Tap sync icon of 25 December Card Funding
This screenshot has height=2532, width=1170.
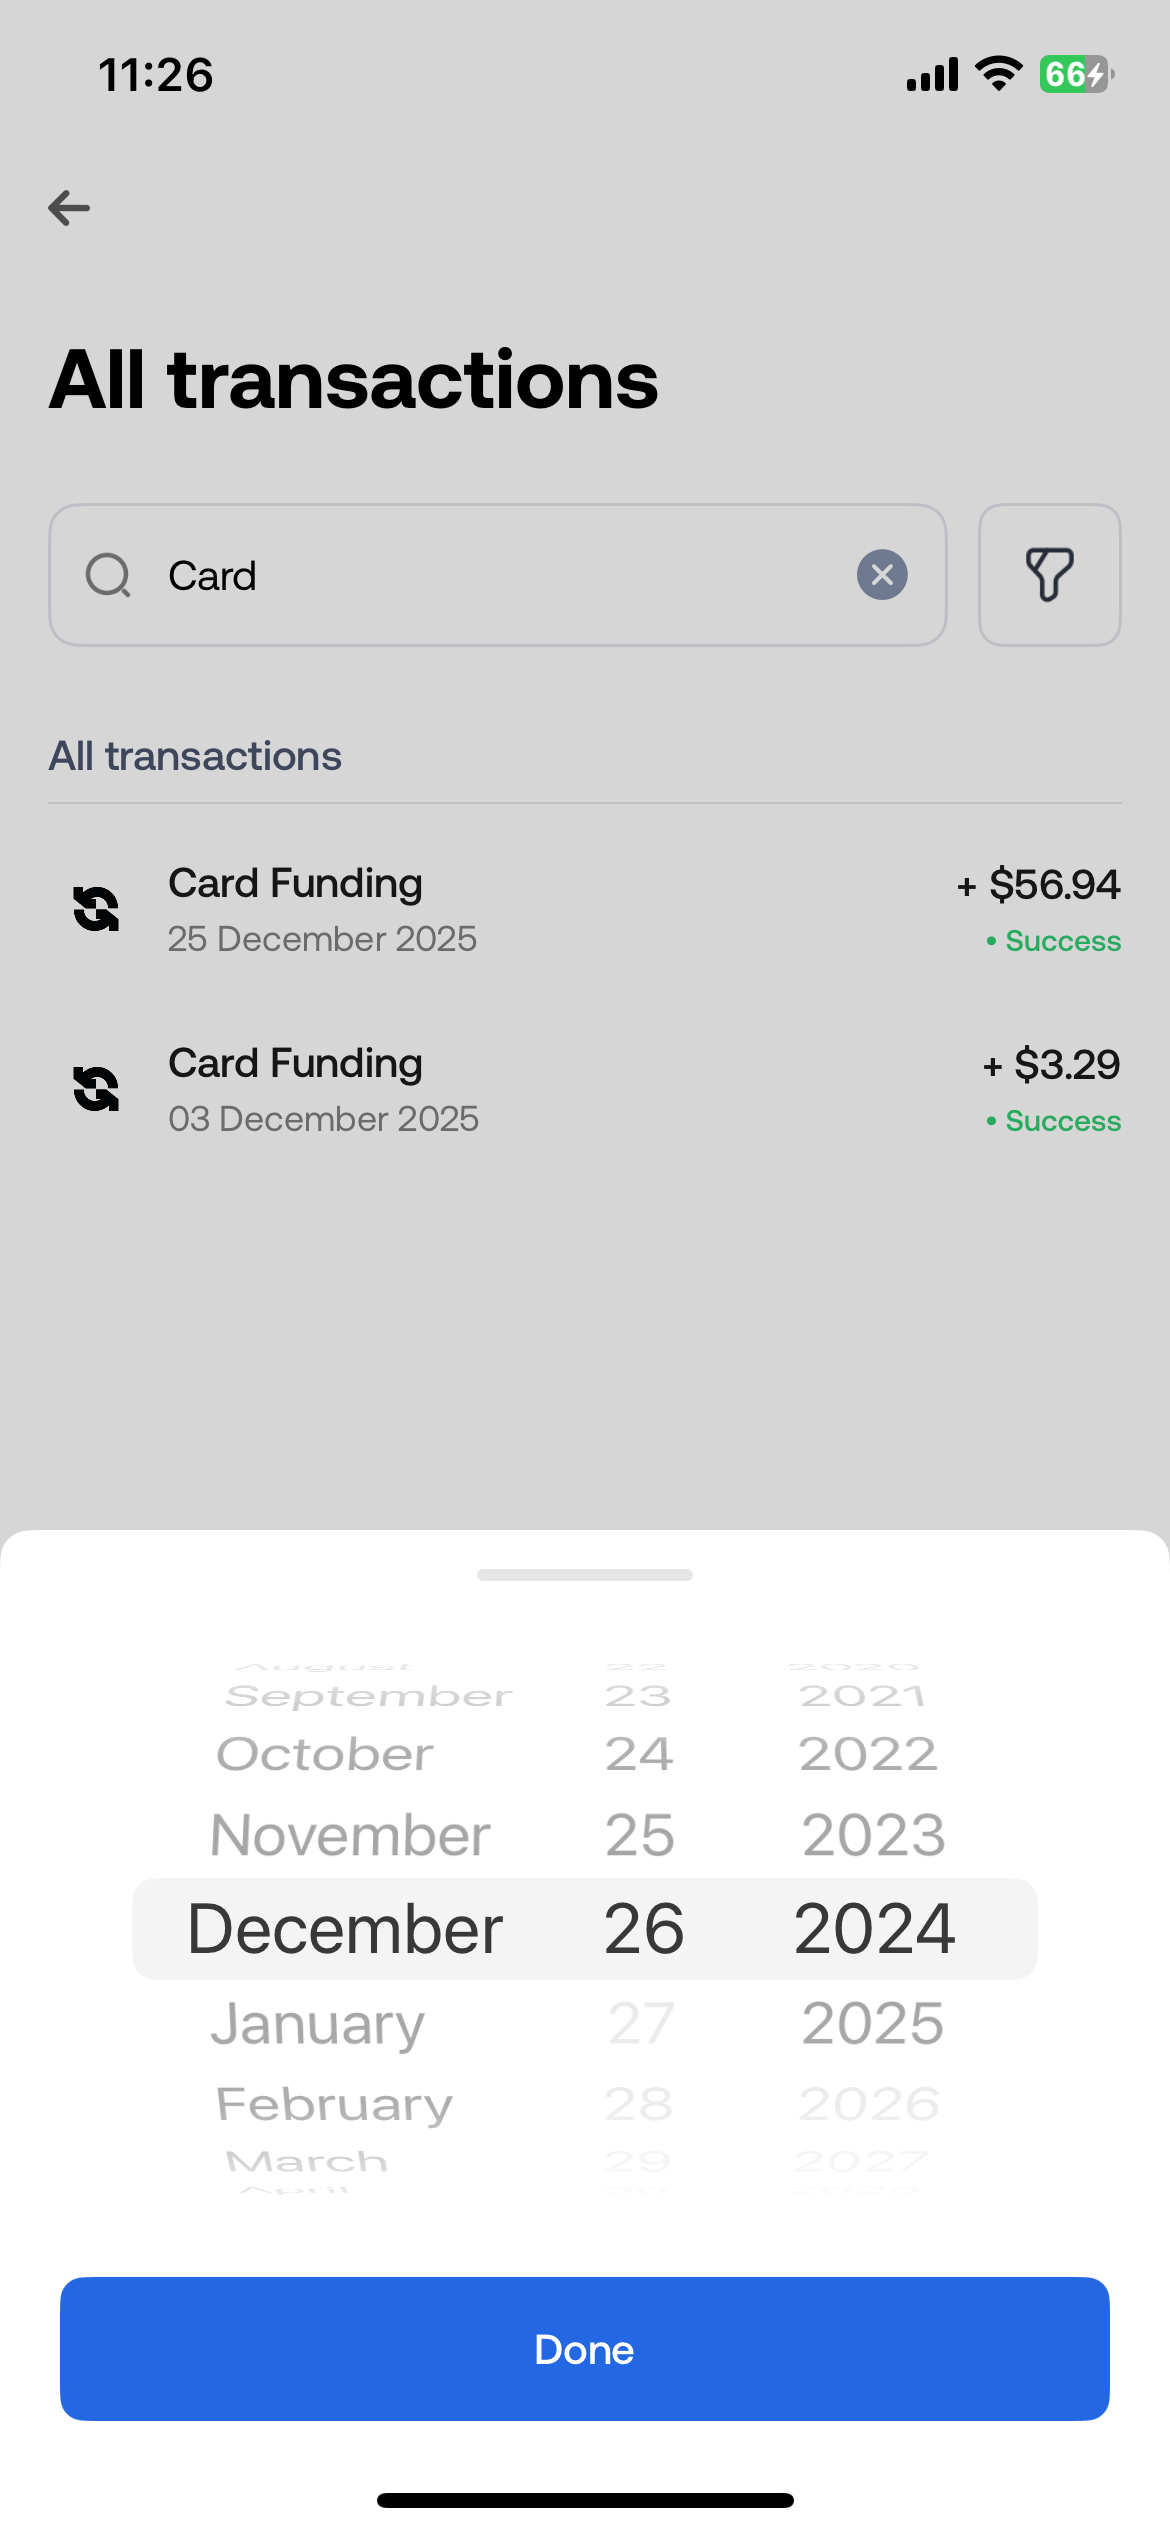coord(96,909)
